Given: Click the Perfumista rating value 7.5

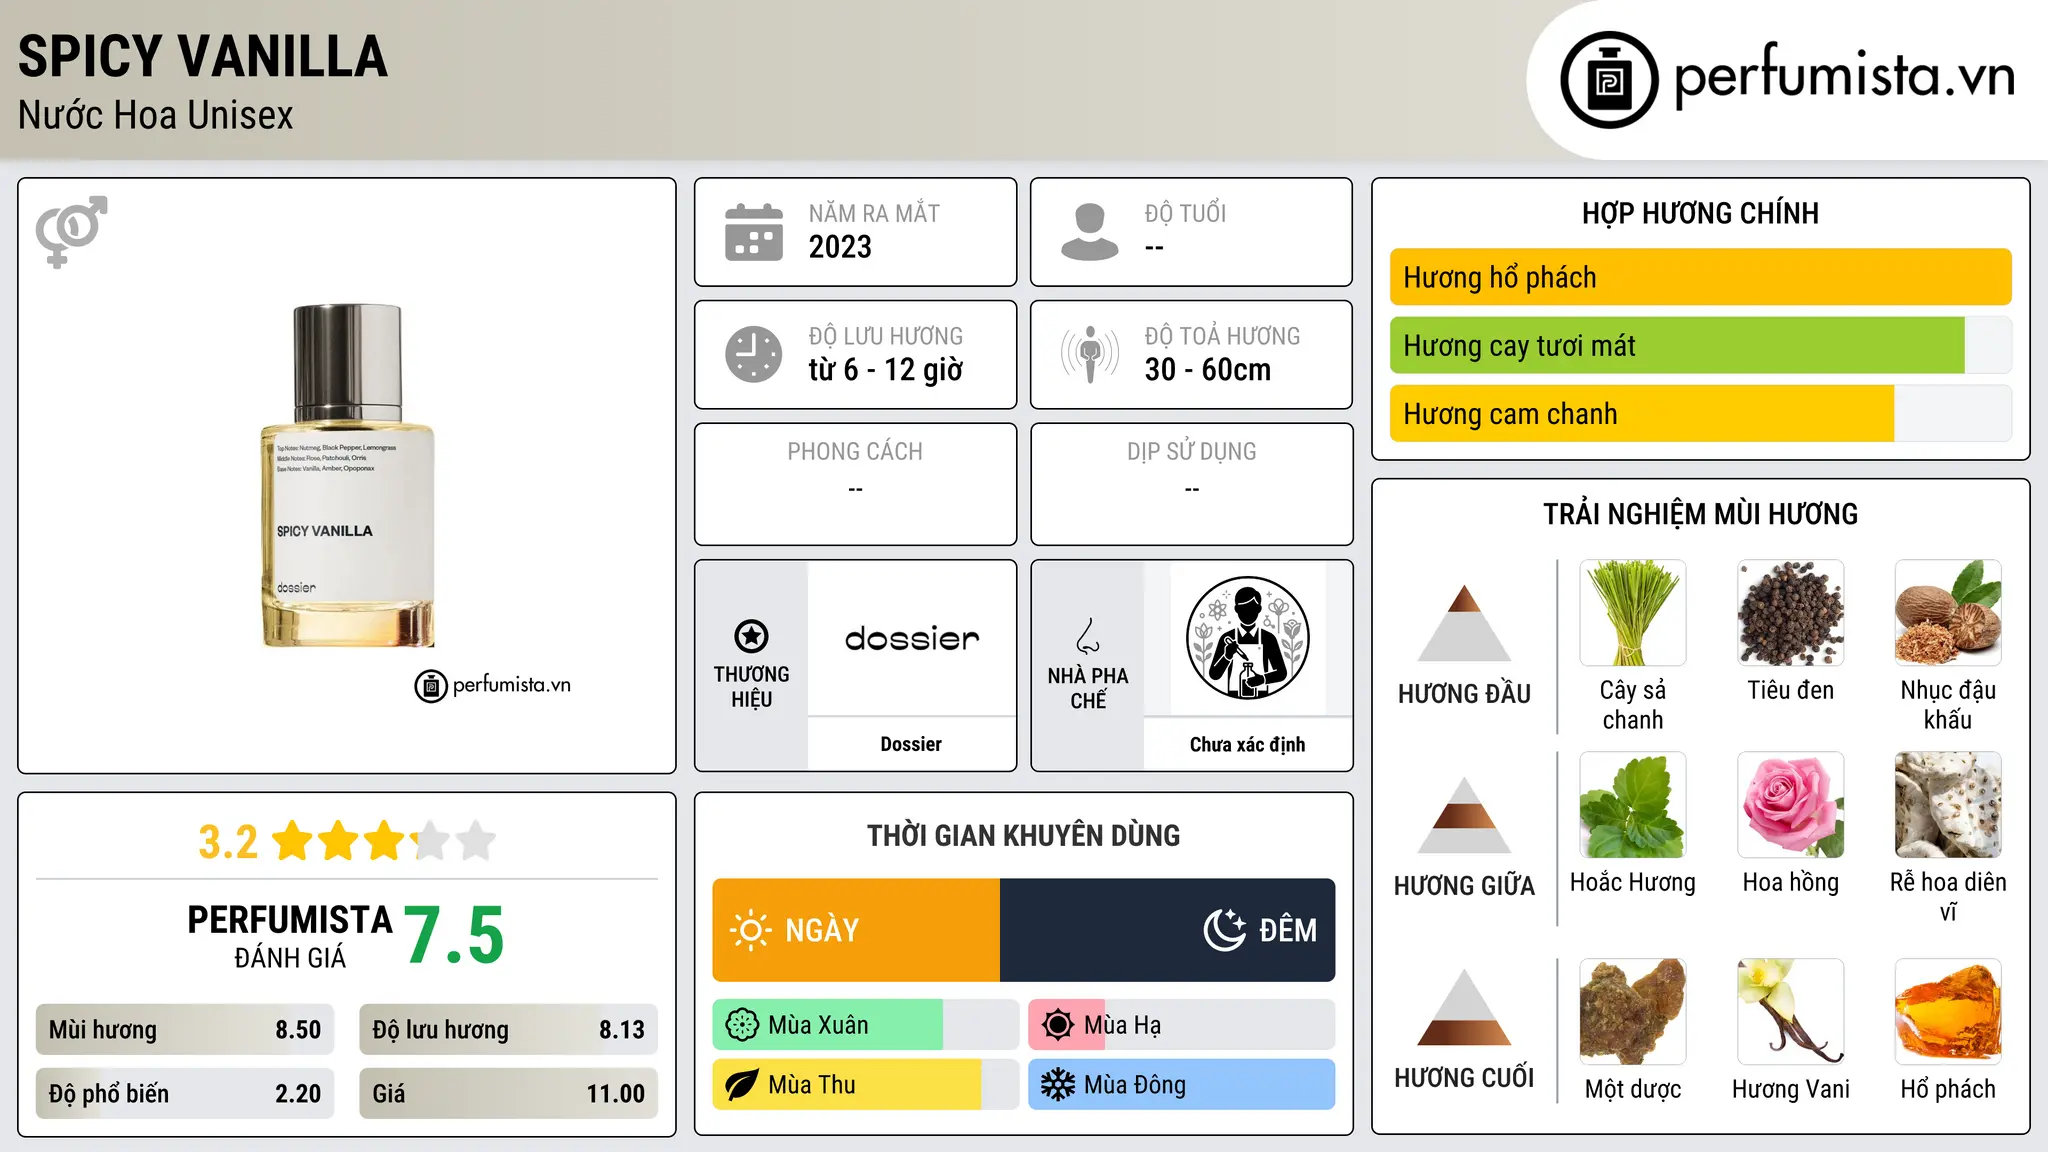Looking at the screenshot, I should pyautogui.click(x=454, y=935).
